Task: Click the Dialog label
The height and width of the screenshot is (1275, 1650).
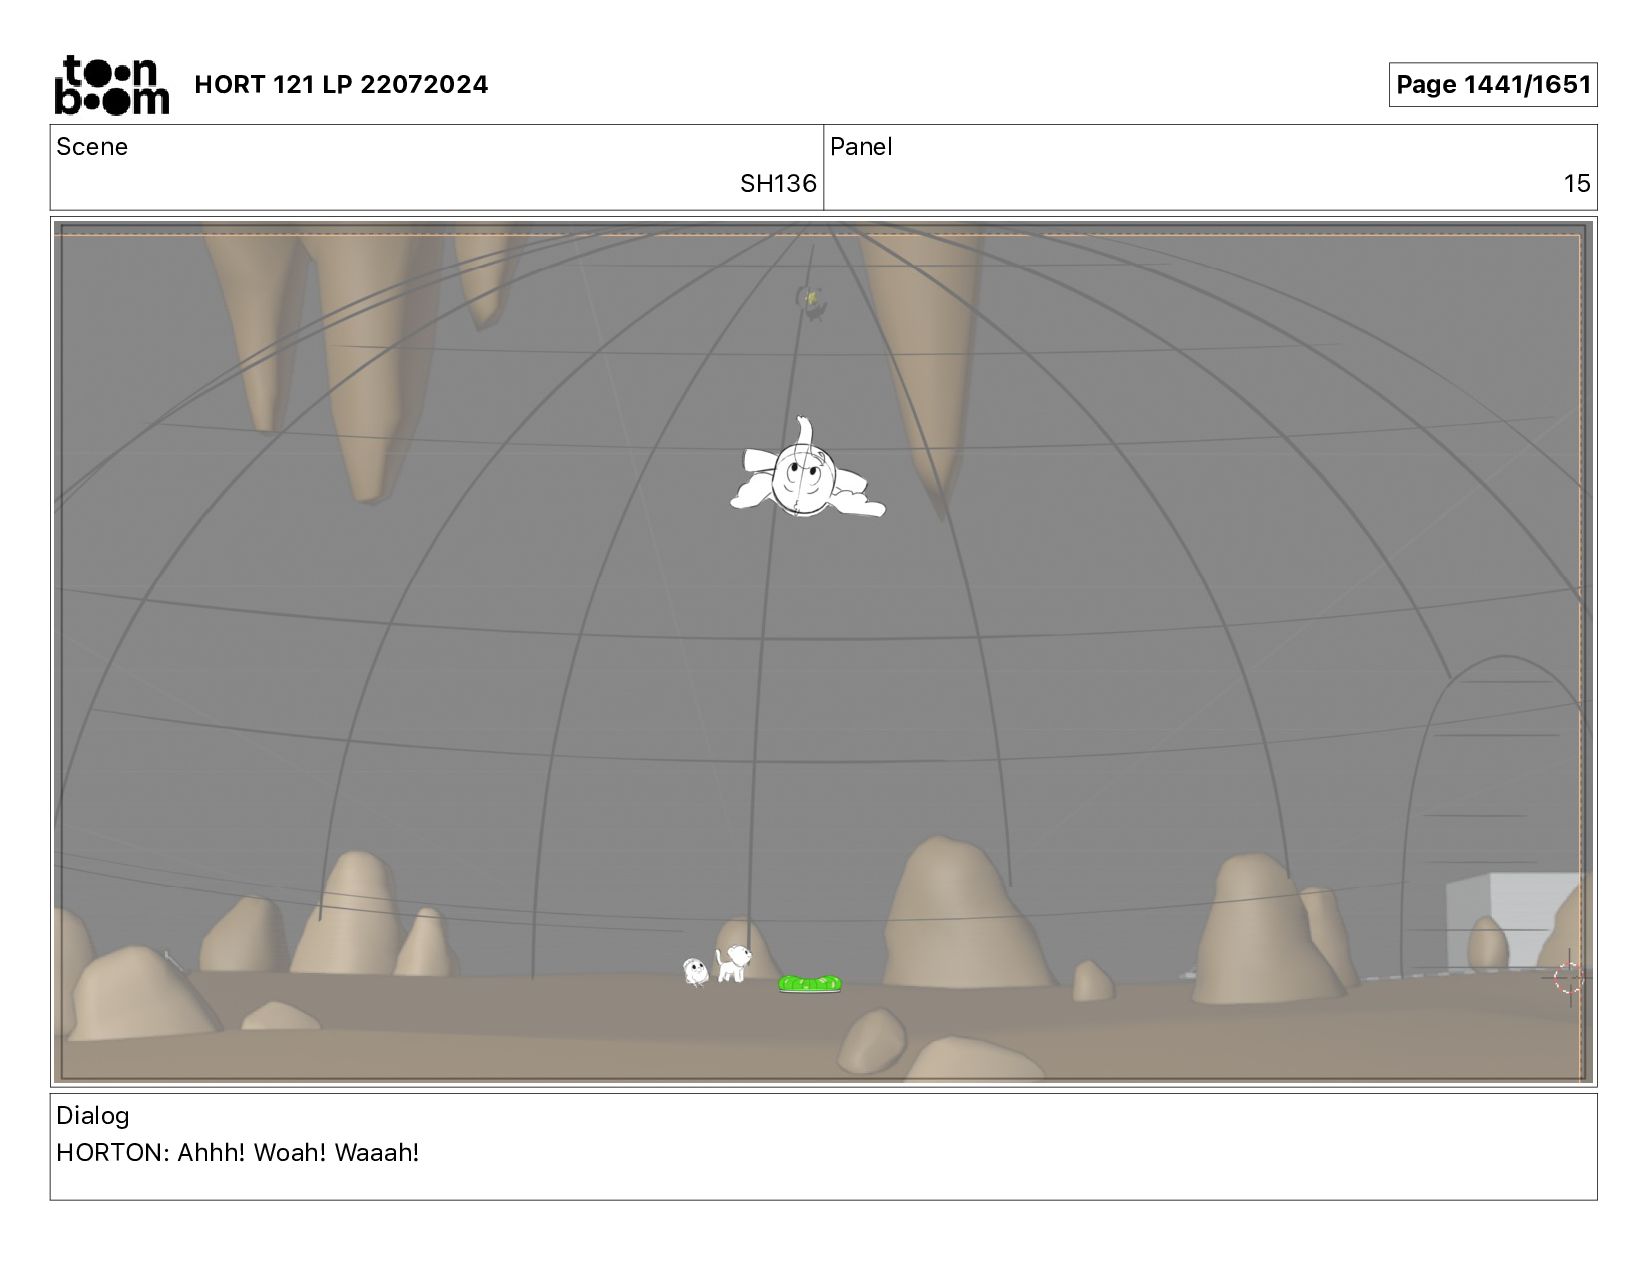Action: [93, 1116]
